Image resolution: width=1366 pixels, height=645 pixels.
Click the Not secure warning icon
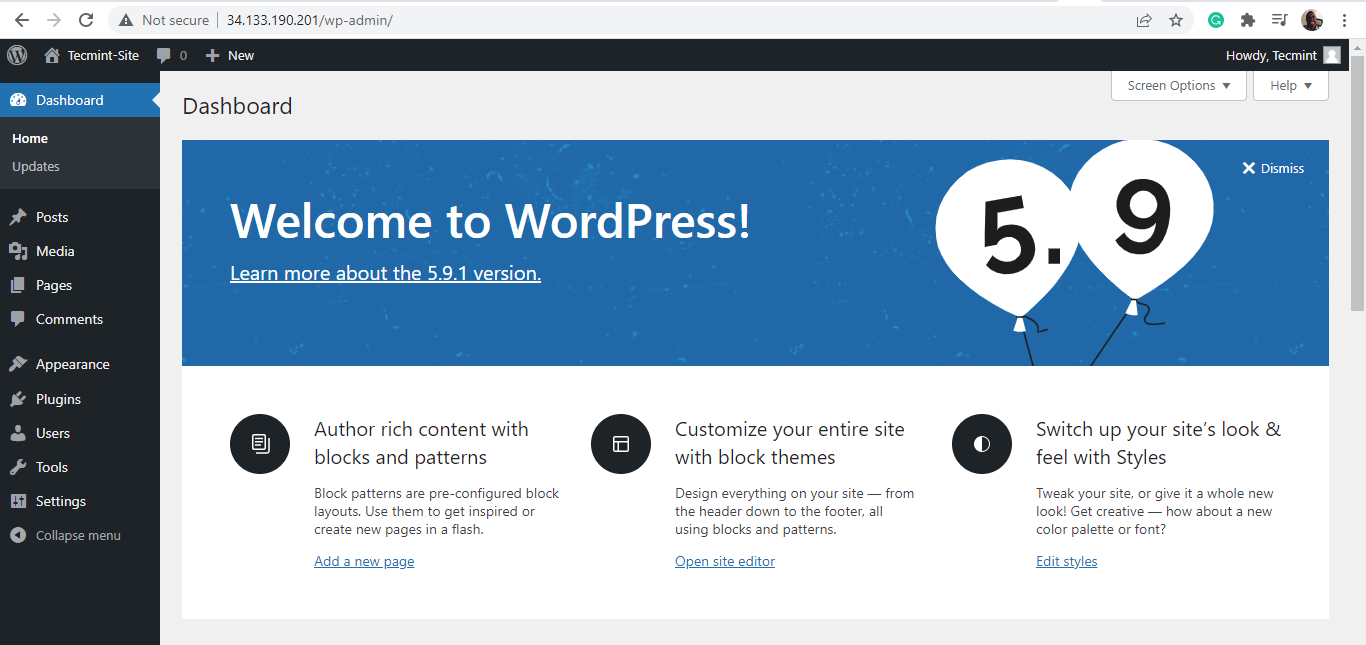126,20
